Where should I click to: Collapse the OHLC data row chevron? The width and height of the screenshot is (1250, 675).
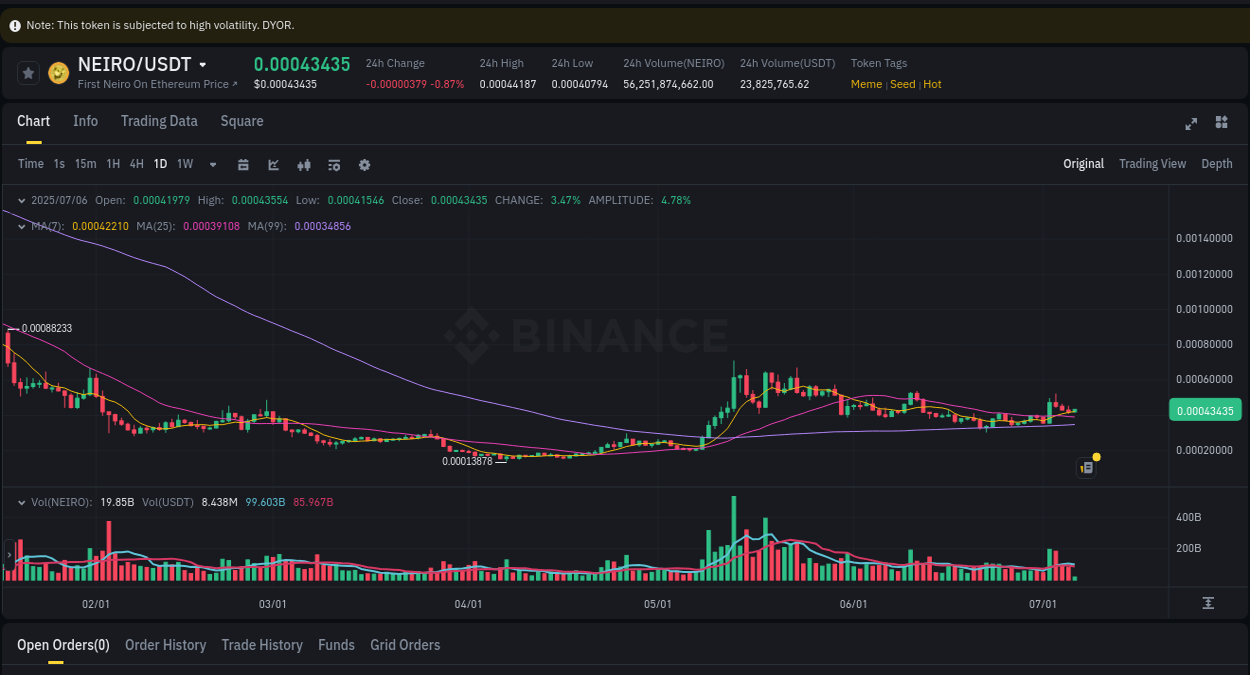20,200
